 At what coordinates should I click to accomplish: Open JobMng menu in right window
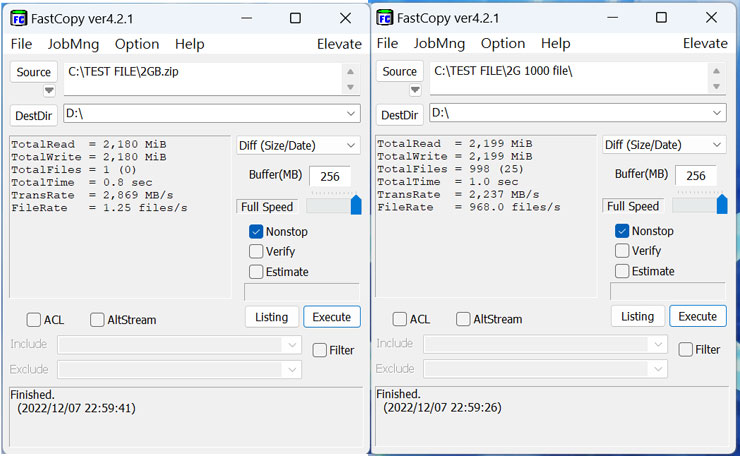tap(439, 43)
